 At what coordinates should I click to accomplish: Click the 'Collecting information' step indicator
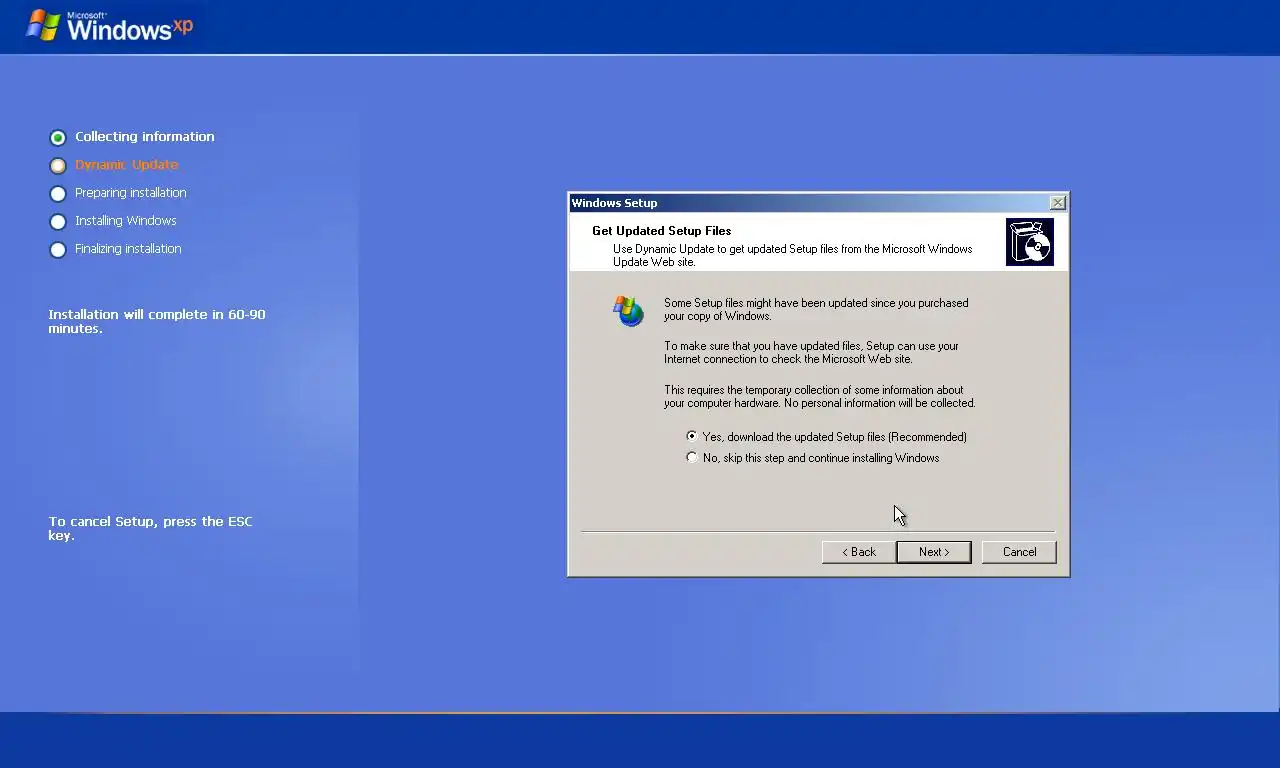[x=58, y=137]
